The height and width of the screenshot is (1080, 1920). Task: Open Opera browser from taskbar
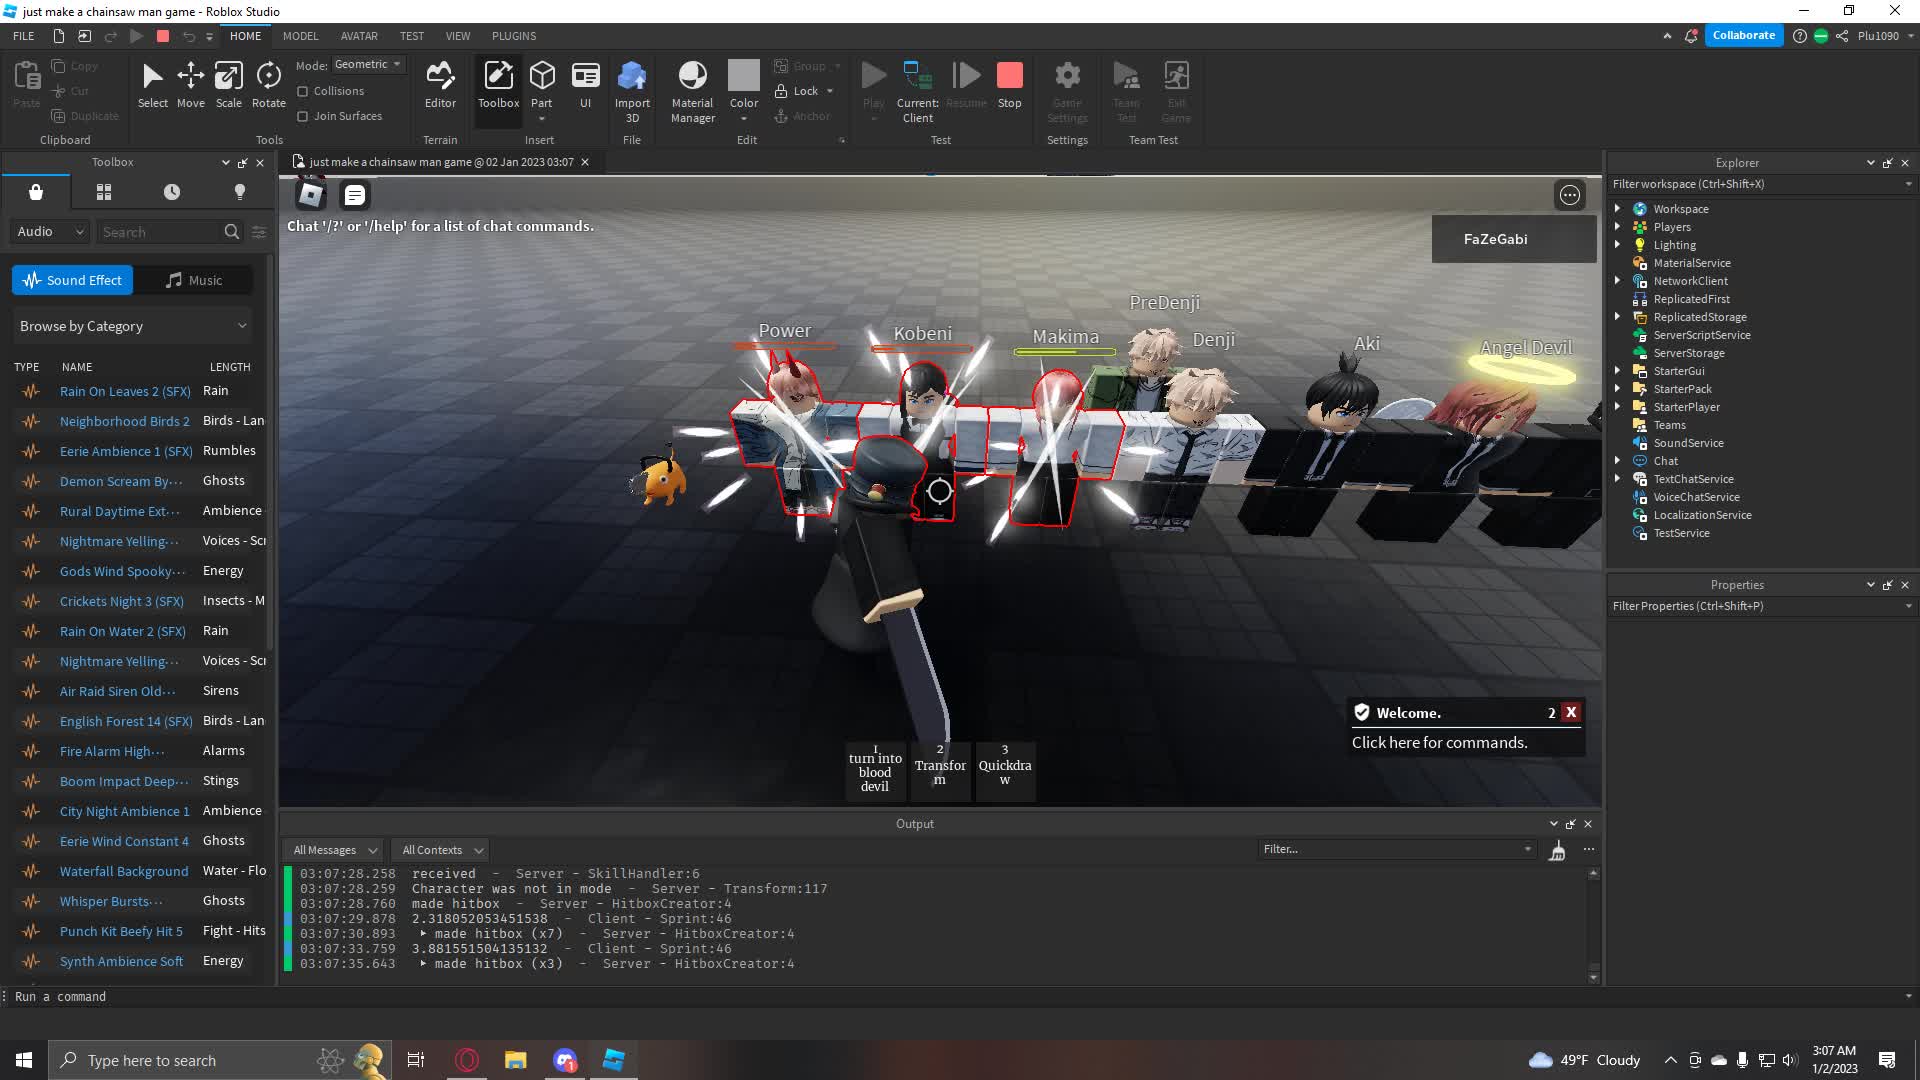(x=467, y=1060)
